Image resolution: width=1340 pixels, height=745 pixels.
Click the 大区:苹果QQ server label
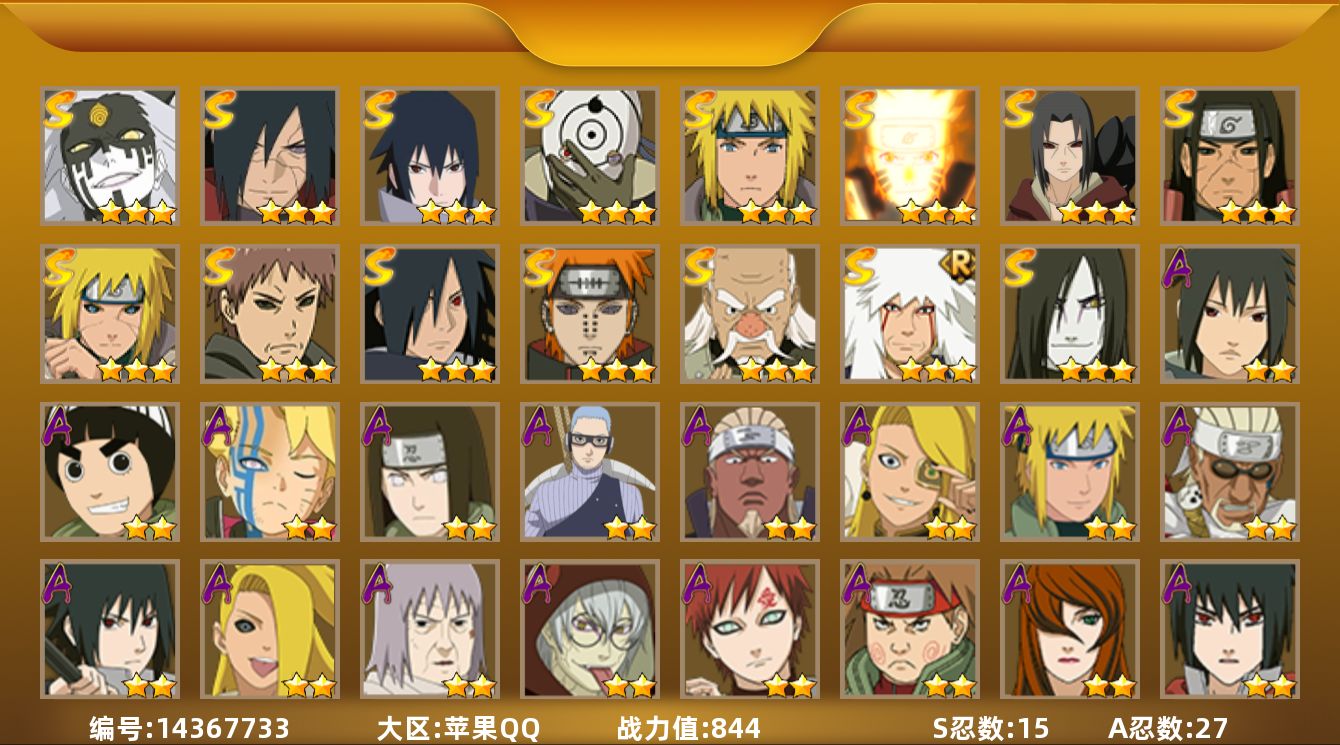pos(458,728)
